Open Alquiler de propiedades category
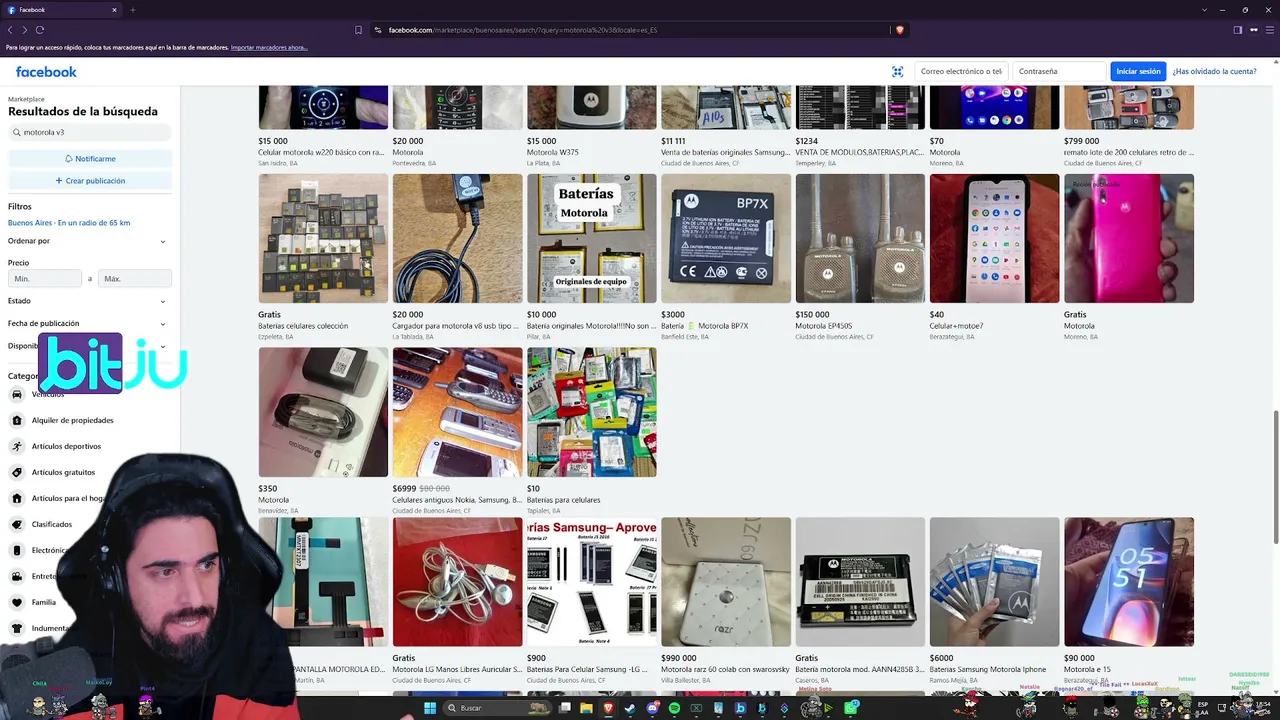 72,420
